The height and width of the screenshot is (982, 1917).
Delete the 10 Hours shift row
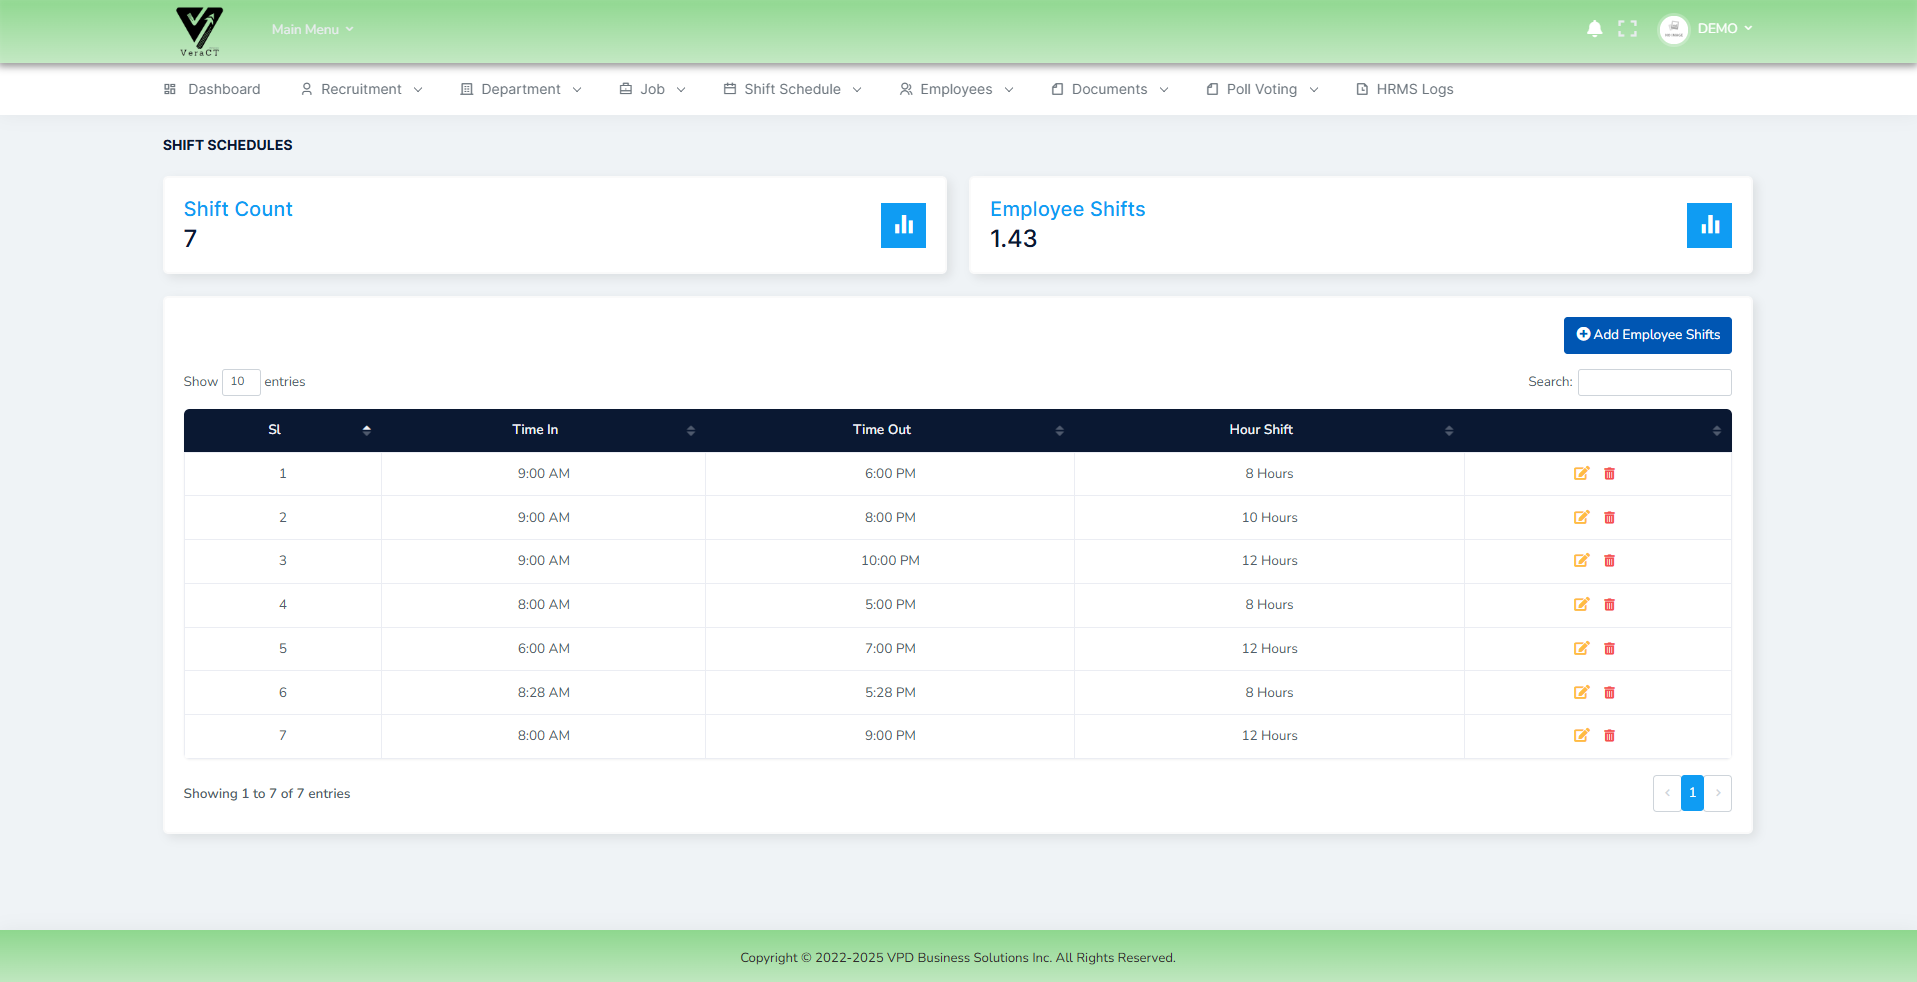point(1609,518)
